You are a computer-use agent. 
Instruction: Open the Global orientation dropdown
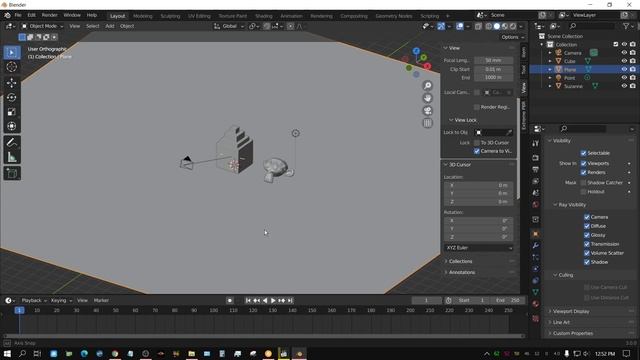(x=229, y=26)
